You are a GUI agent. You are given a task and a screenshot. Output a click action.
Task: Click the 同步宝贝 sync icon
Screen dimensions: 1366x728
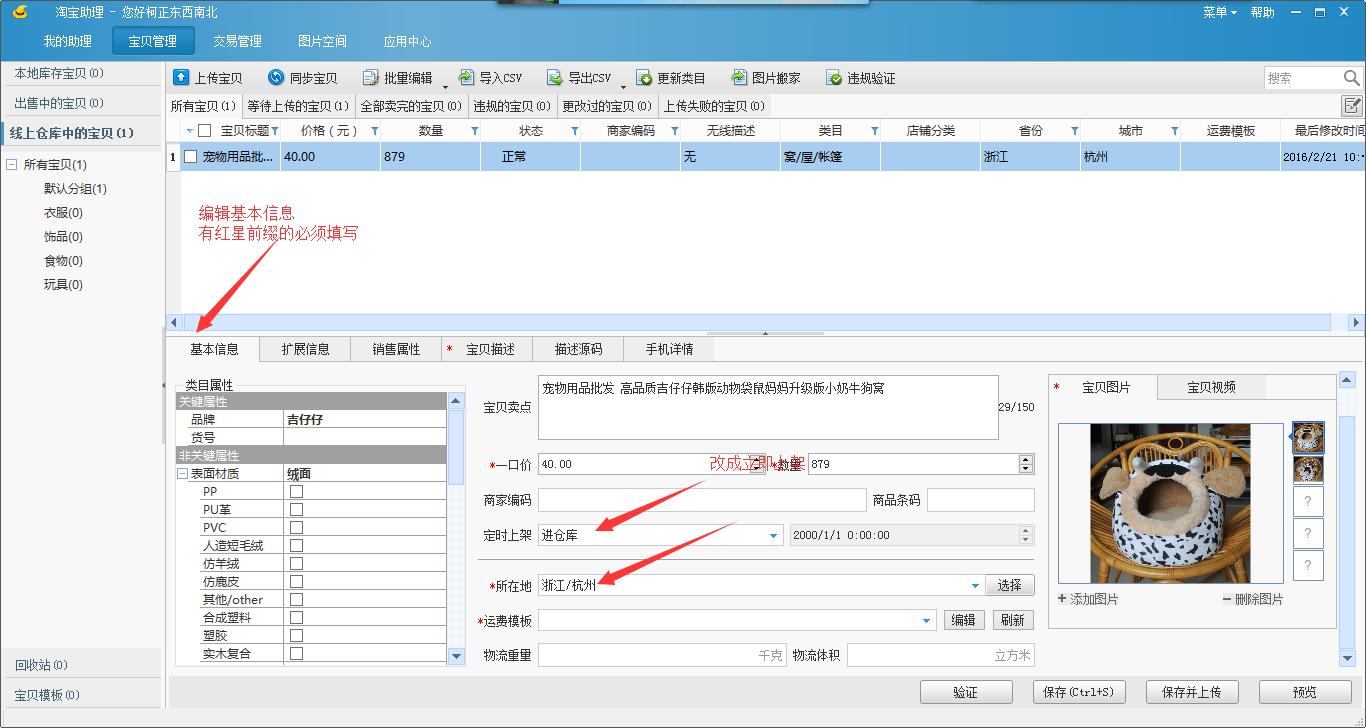point(274,77)
